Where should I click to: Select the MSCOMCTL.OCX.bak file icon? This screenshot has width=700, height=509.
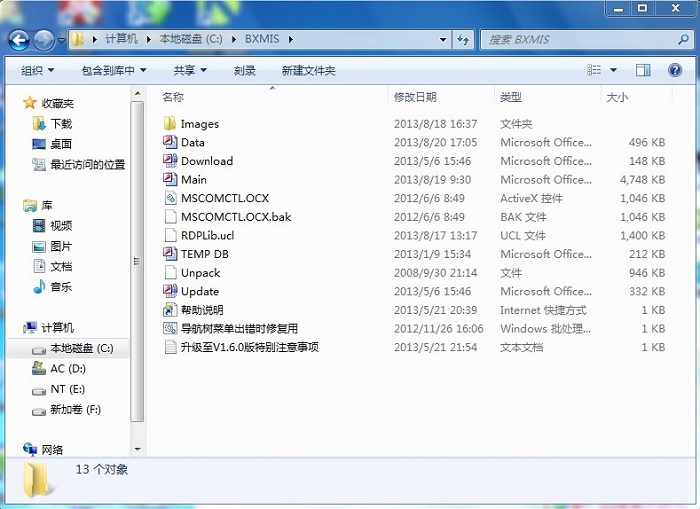coord(170,217)
